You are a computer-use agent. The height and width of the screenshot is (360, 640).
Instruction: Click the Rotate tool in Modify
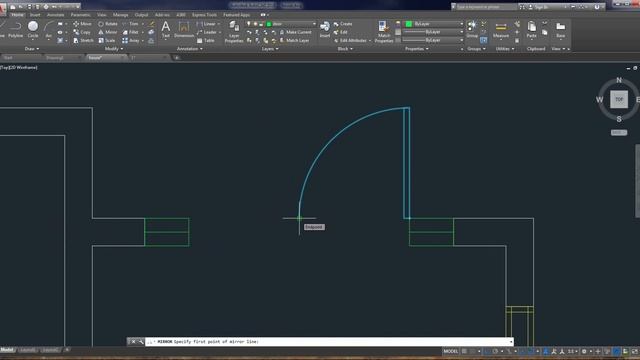tap(108, 24)
